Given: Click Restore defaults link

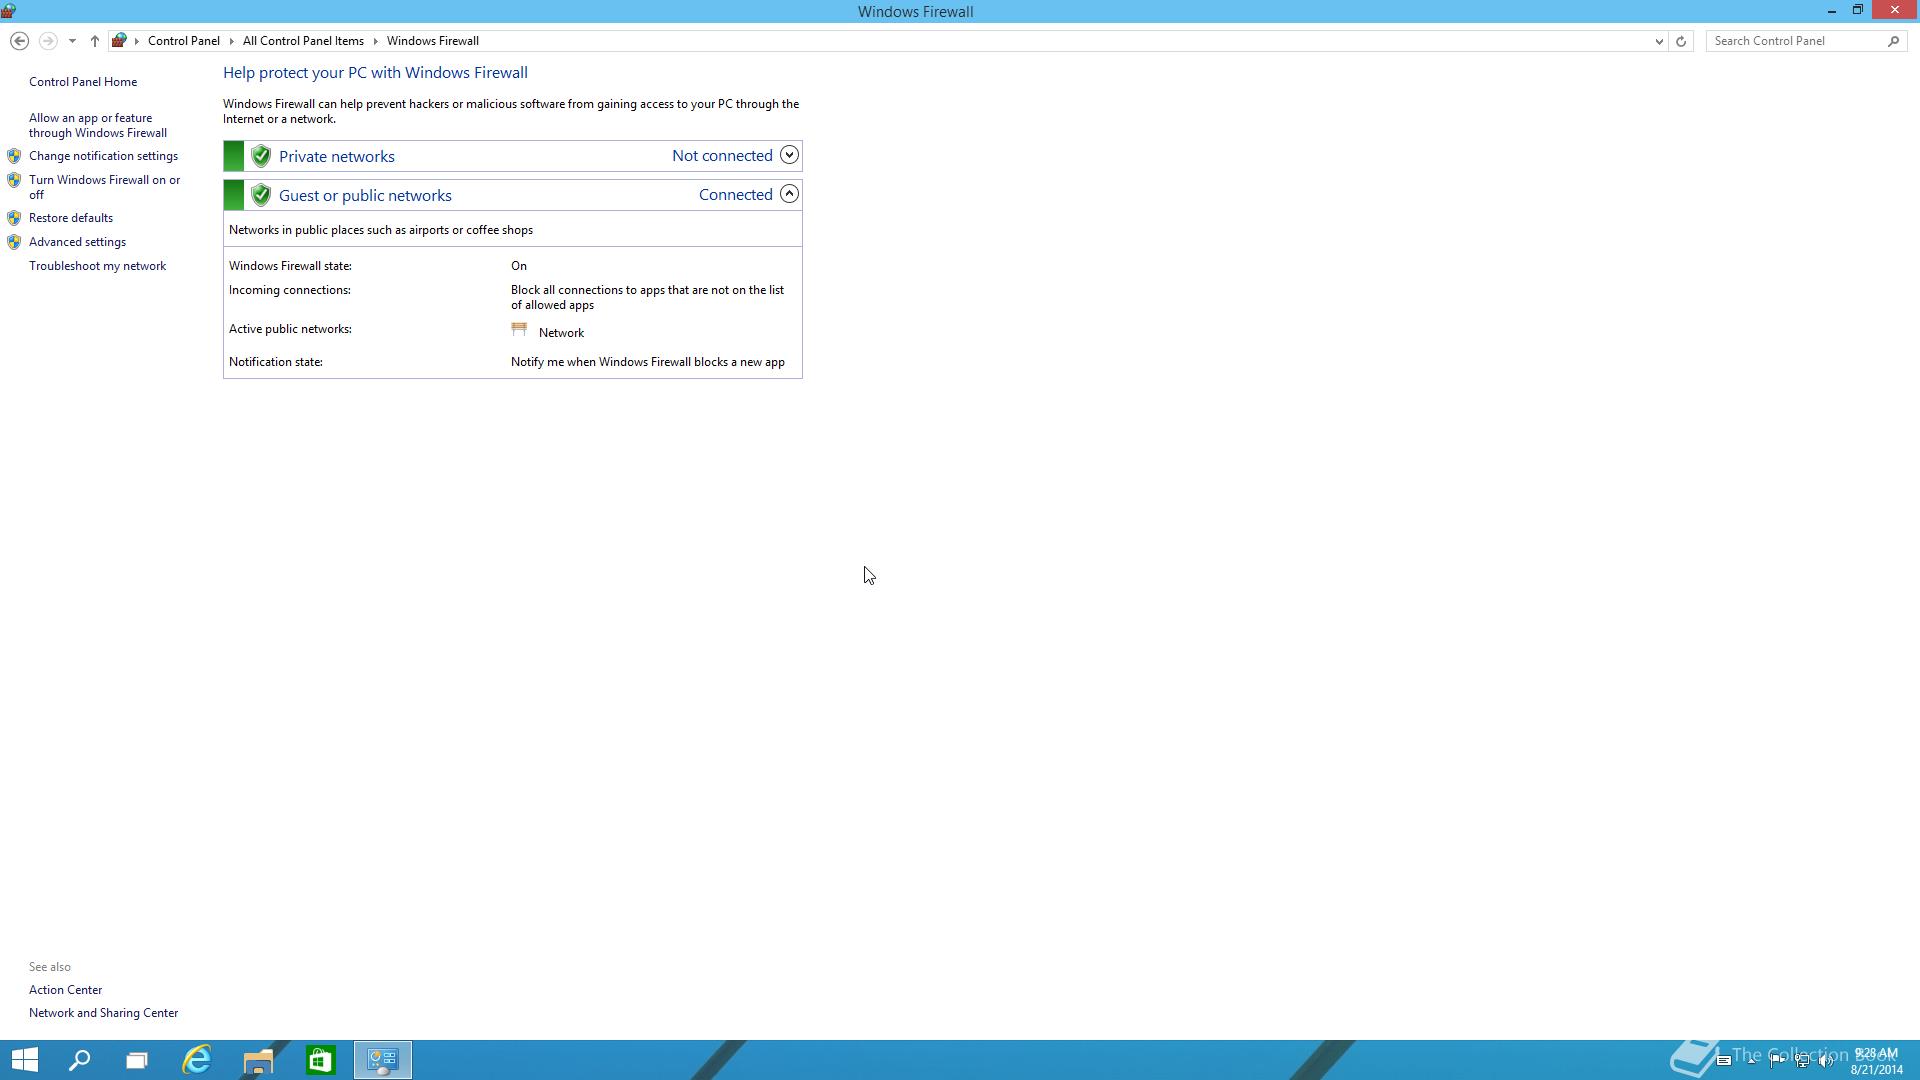Looking at the screenshot, I should [x=71, y=218].
